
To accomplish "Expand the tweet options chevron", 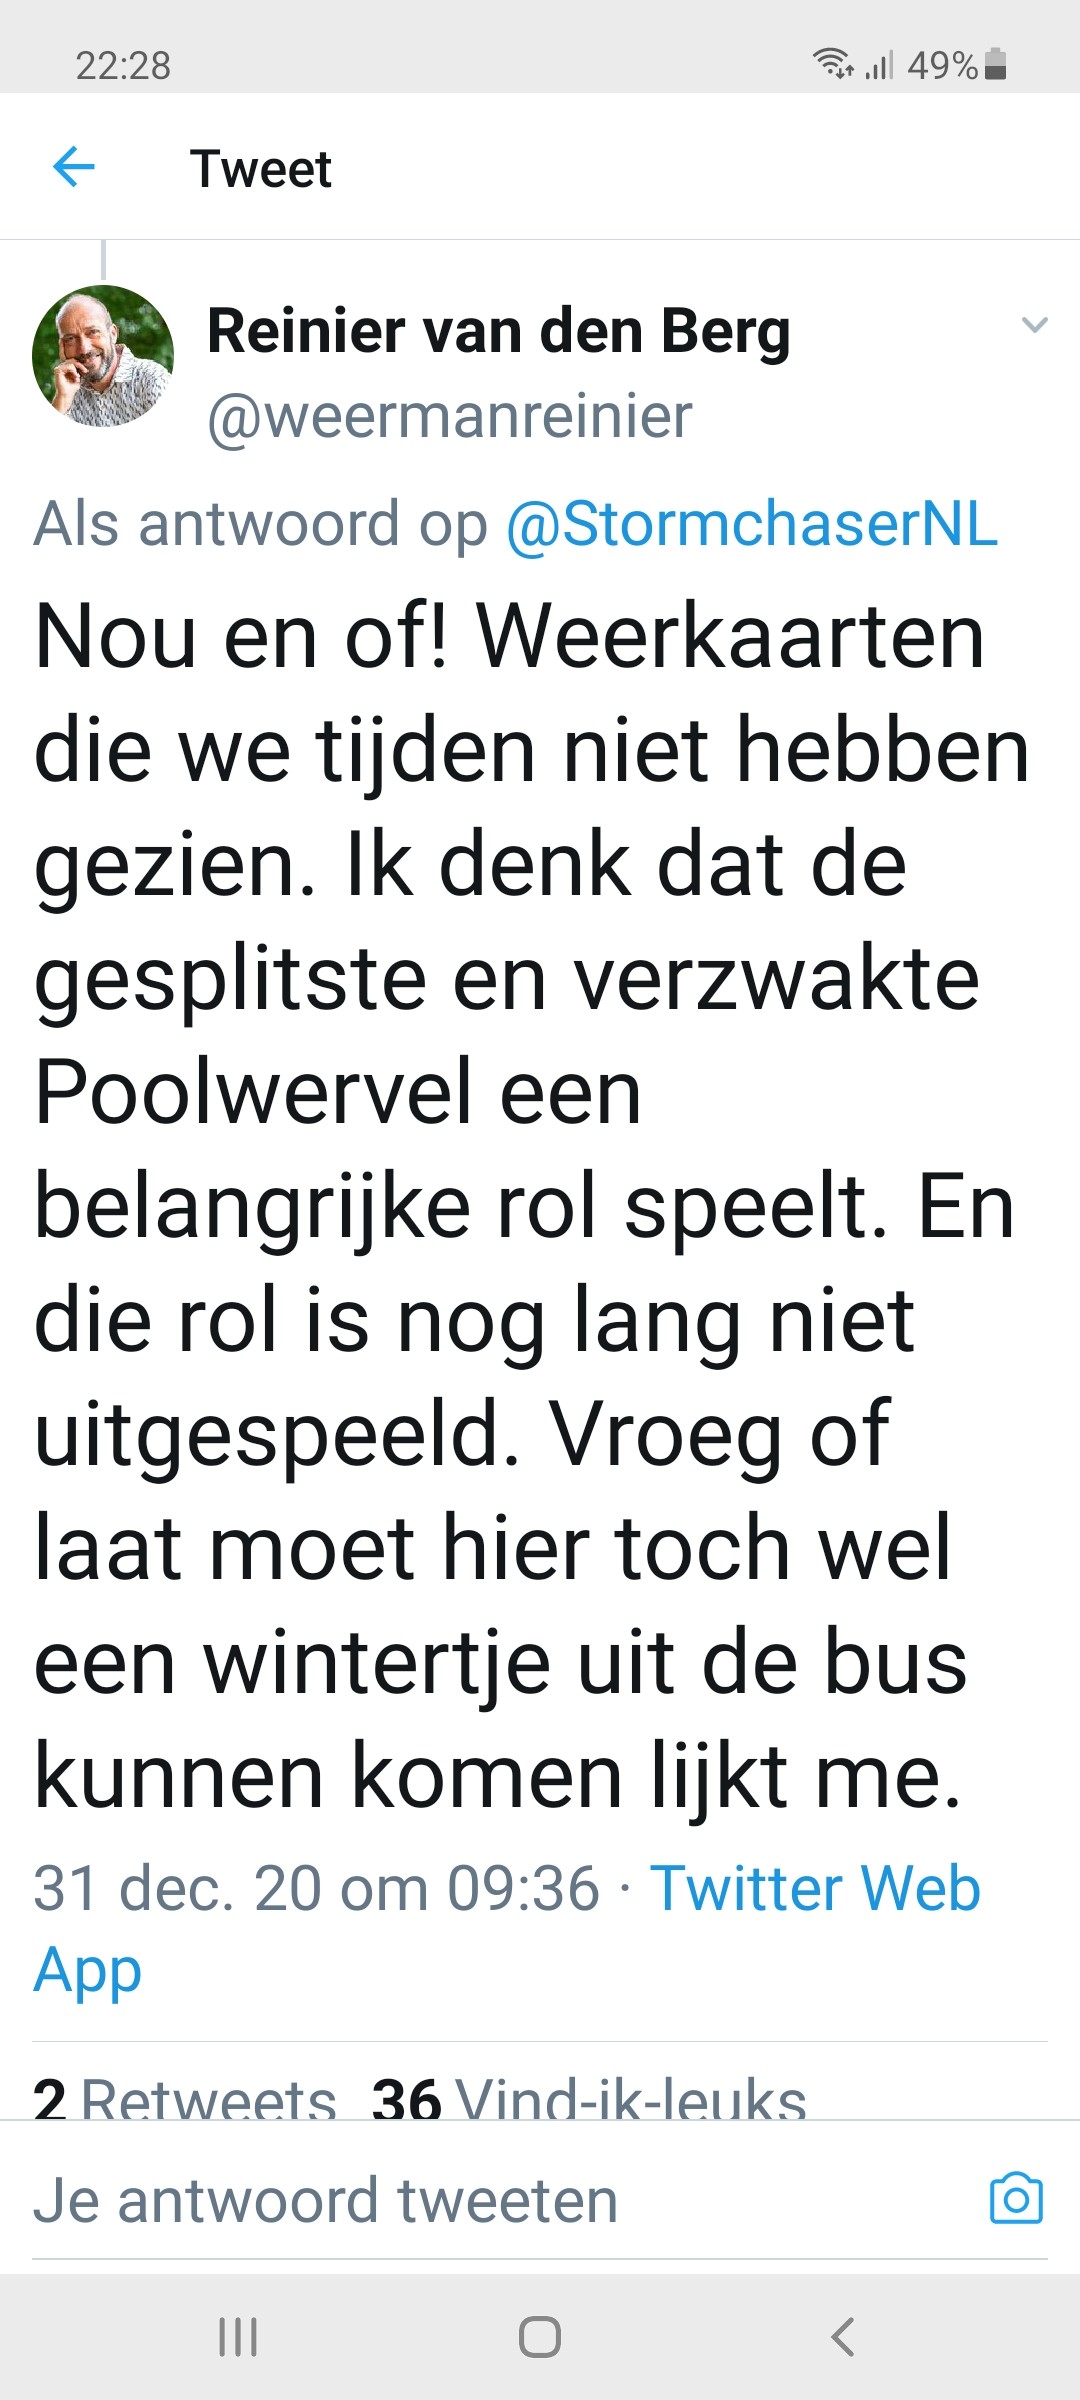I will [1034, 325].
